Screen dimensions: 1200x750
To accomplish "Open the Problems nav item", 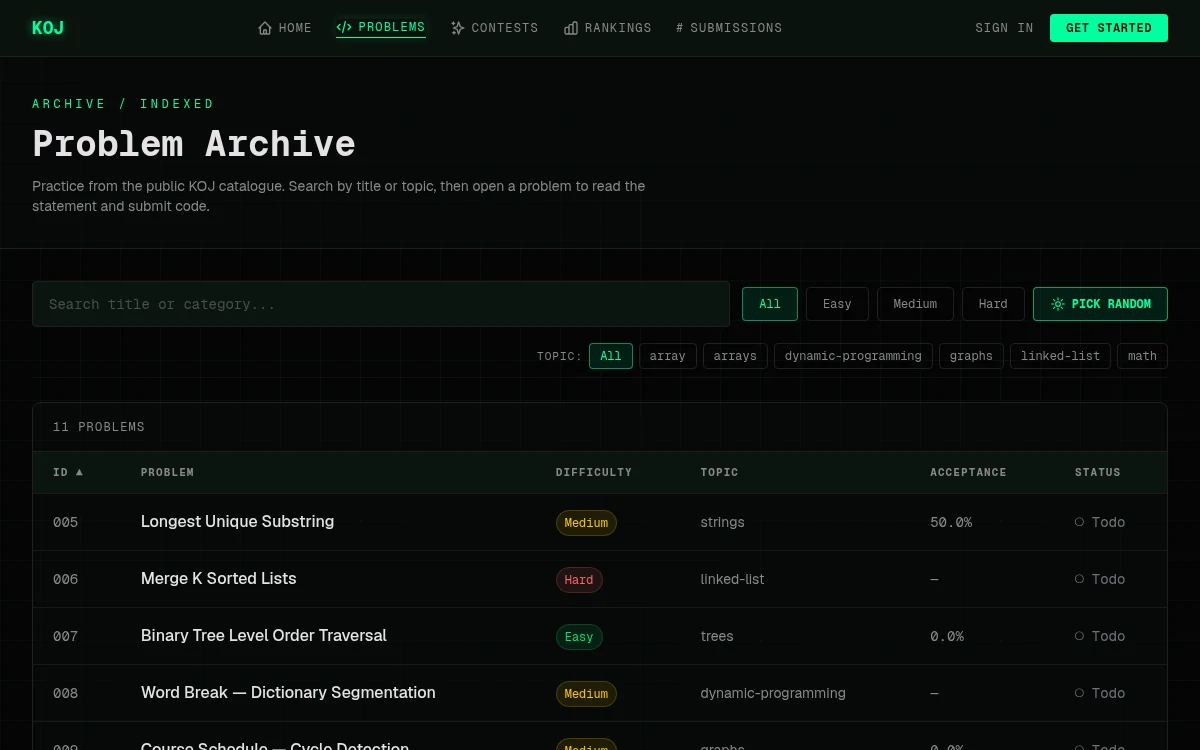I will (381, 27).
